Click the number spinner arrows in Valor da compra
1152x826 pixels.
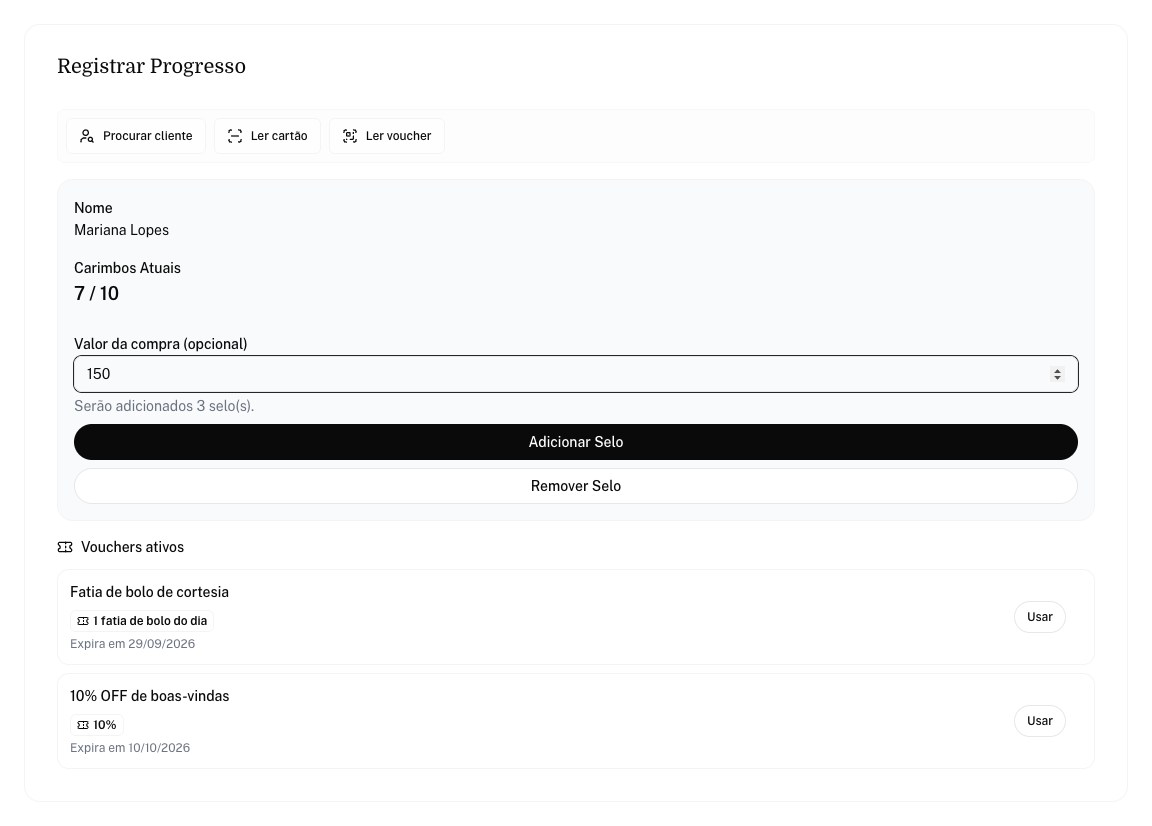click(1057, 374)
